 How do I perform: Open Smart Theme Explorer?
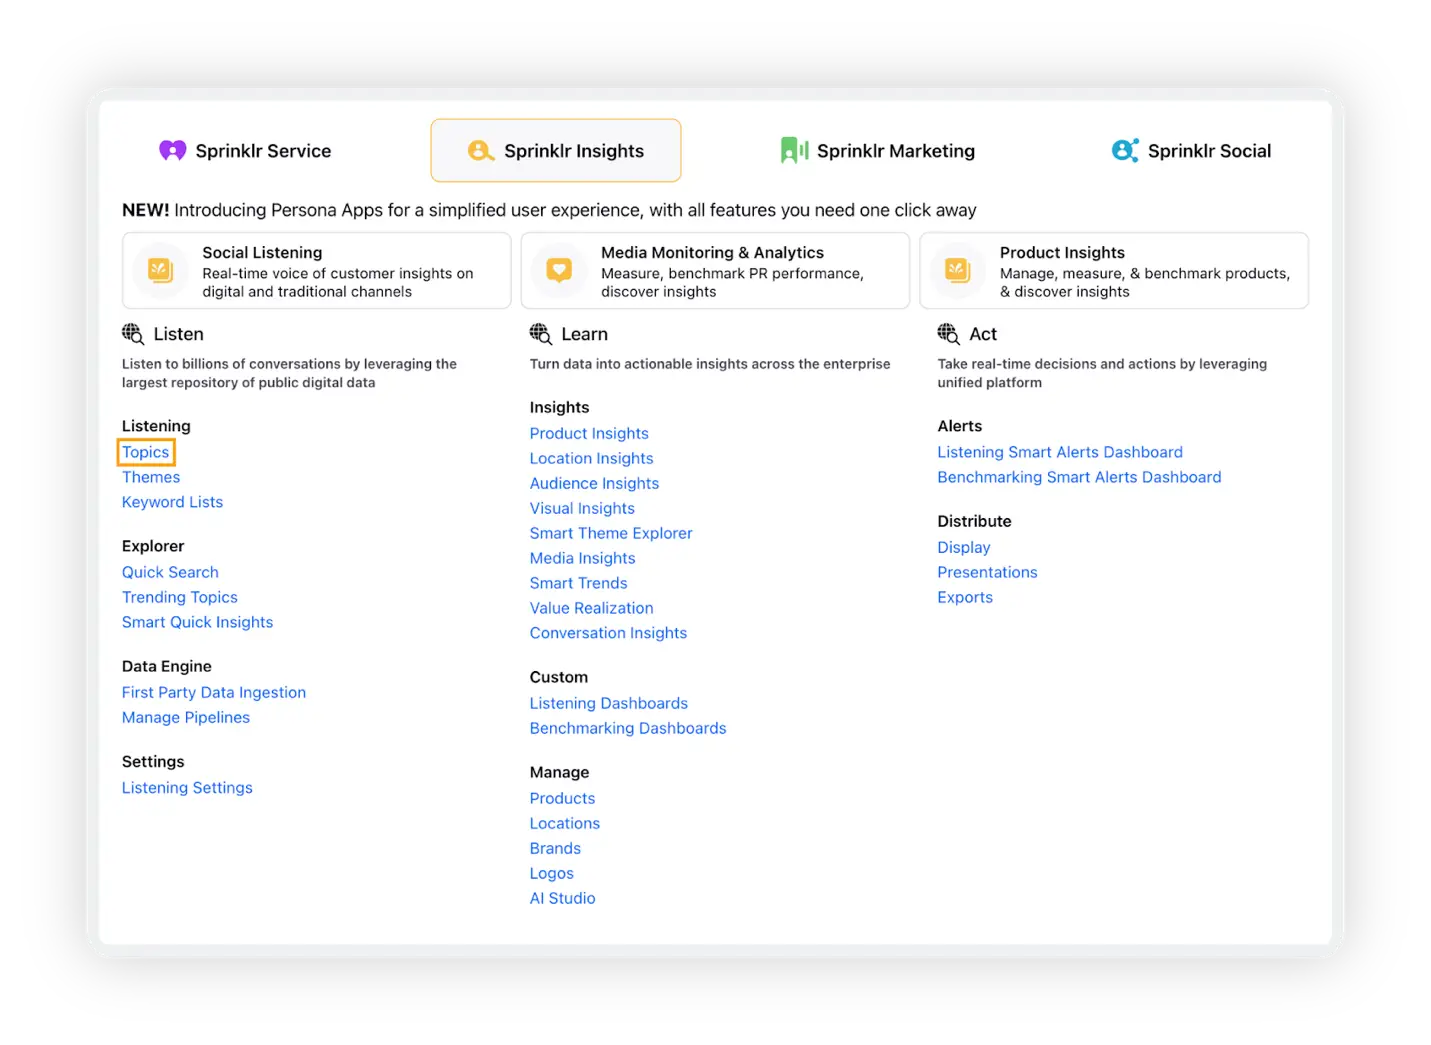(611, 533)
